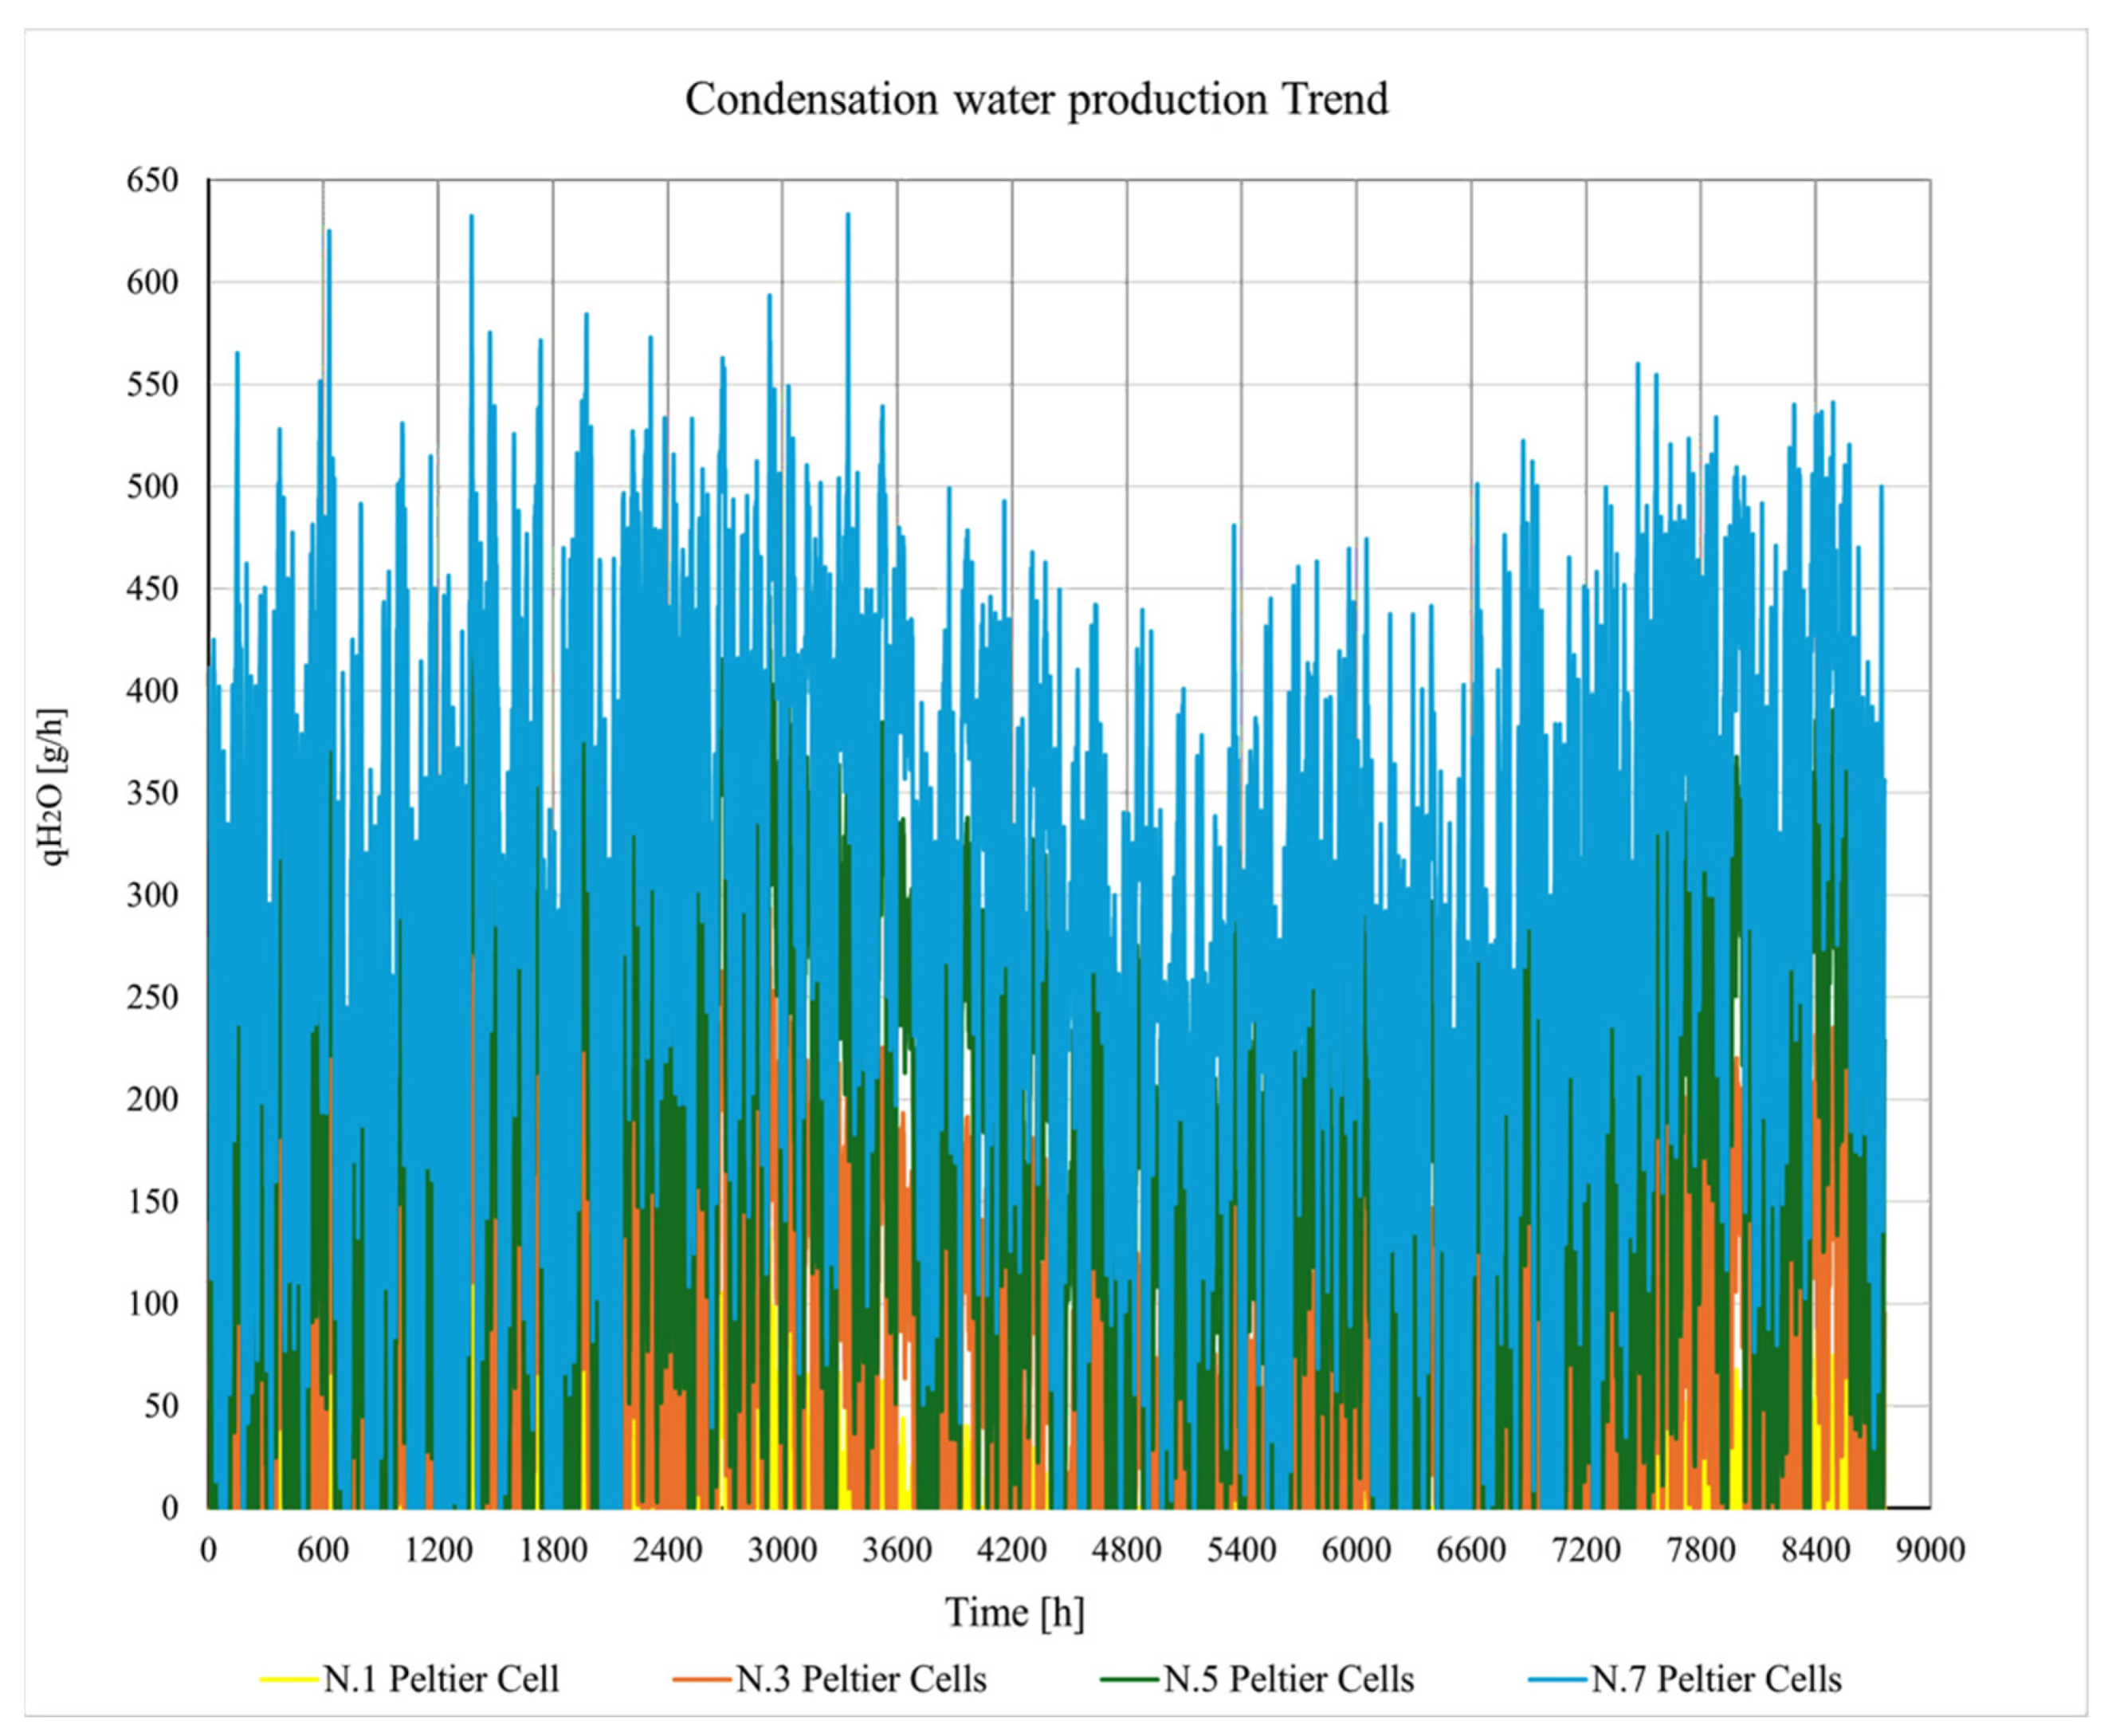Click the N.1 Peltier Cell legend entry
The width and height of the screenshot is (2108, 1736).
[x=440, y=1678]
